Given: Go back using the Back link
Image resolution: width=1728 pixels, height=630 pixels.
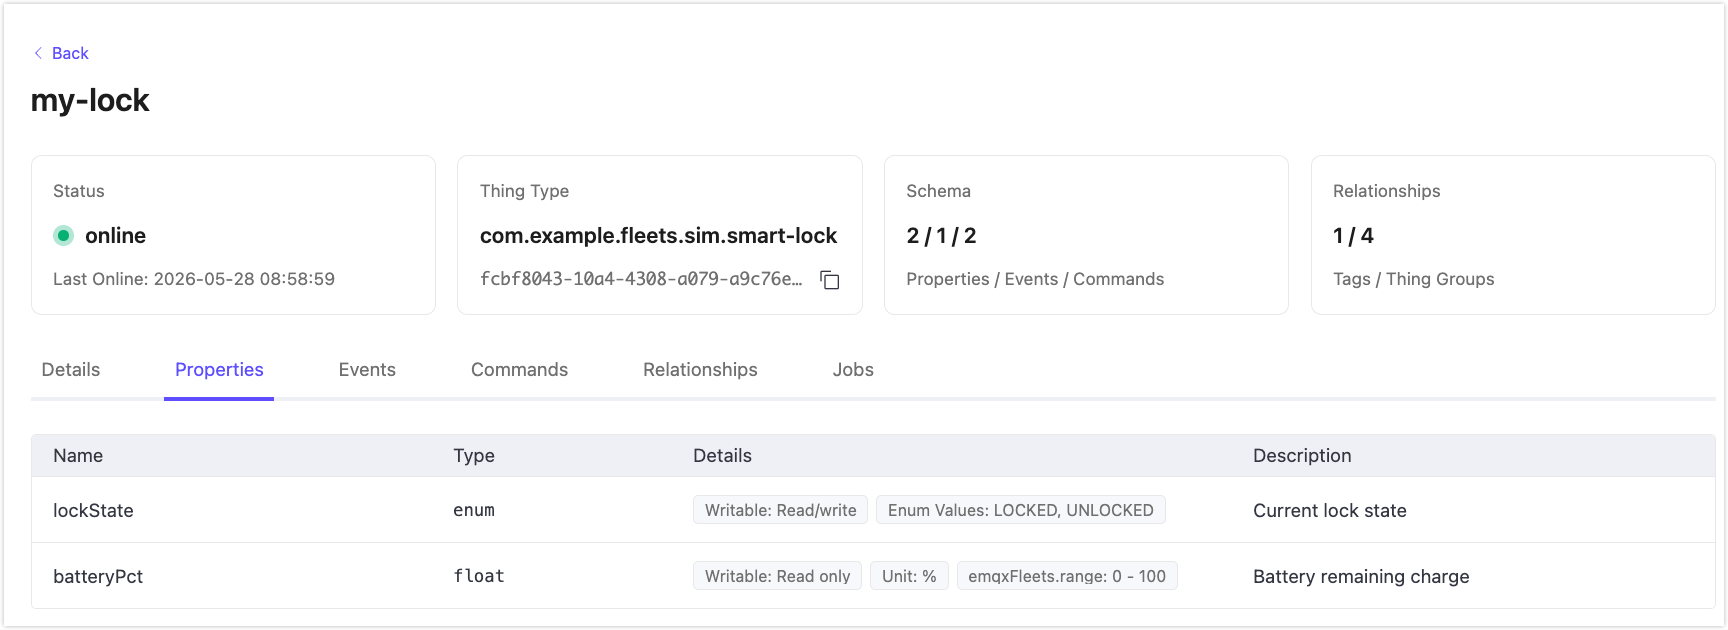Looking at the screenshot, I should tap(70, 53).
